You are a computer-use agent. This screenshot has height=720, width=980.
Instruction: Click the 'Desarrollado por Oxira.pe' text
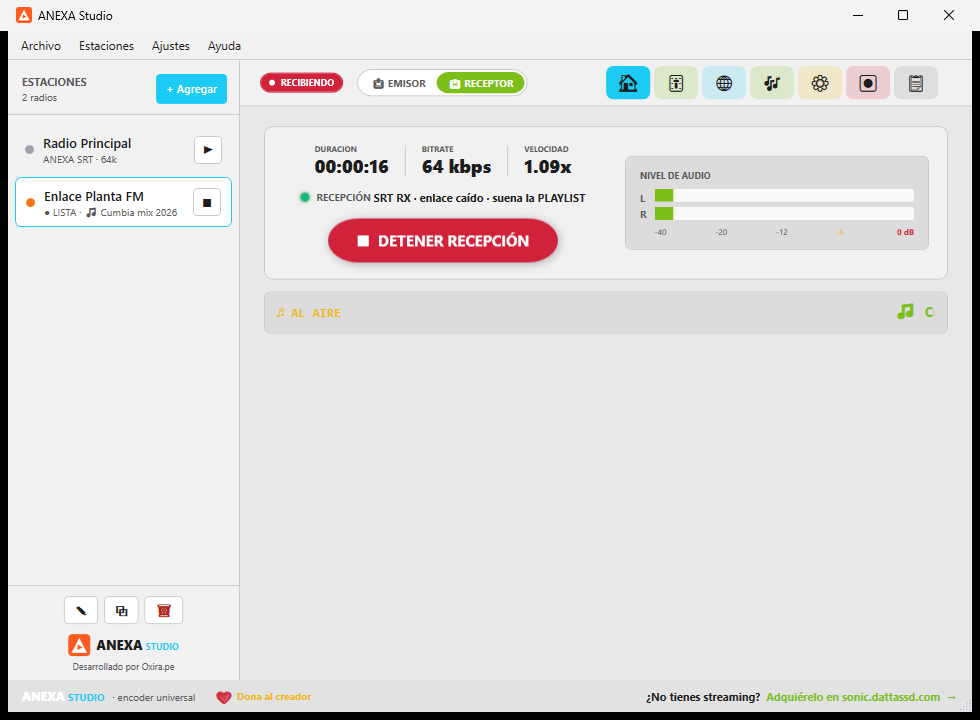(123, 667)
